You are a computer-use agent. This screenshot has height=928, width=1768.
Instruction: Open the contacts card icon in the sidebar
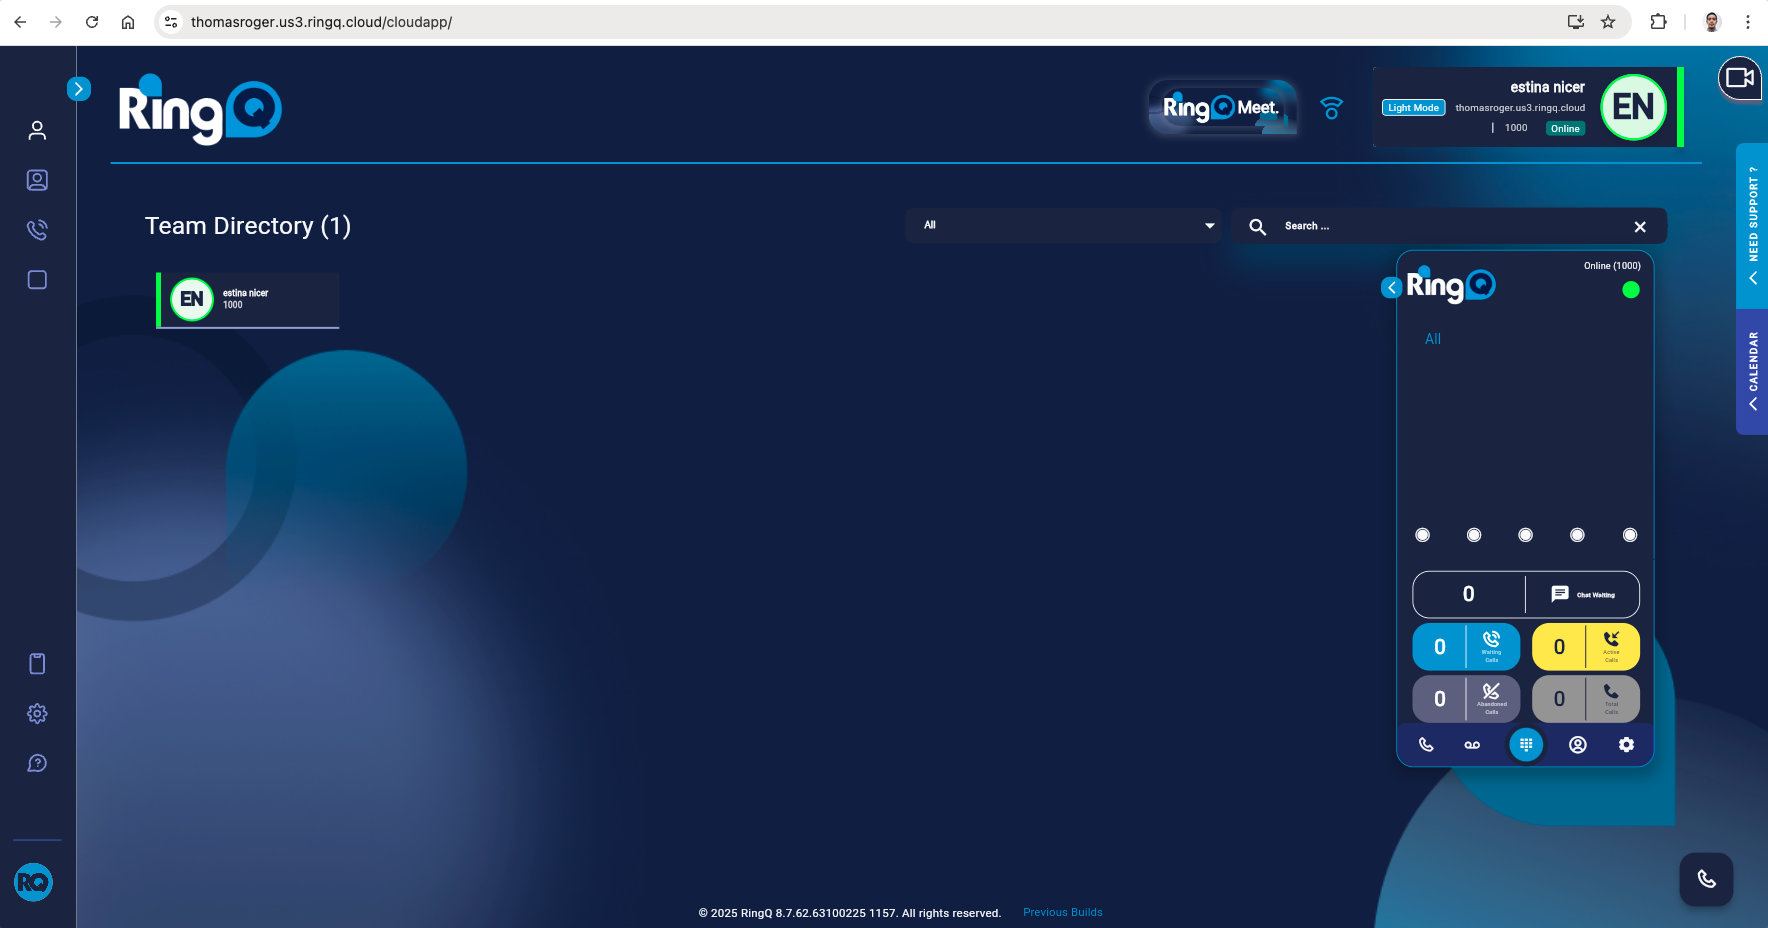[37, 180]
